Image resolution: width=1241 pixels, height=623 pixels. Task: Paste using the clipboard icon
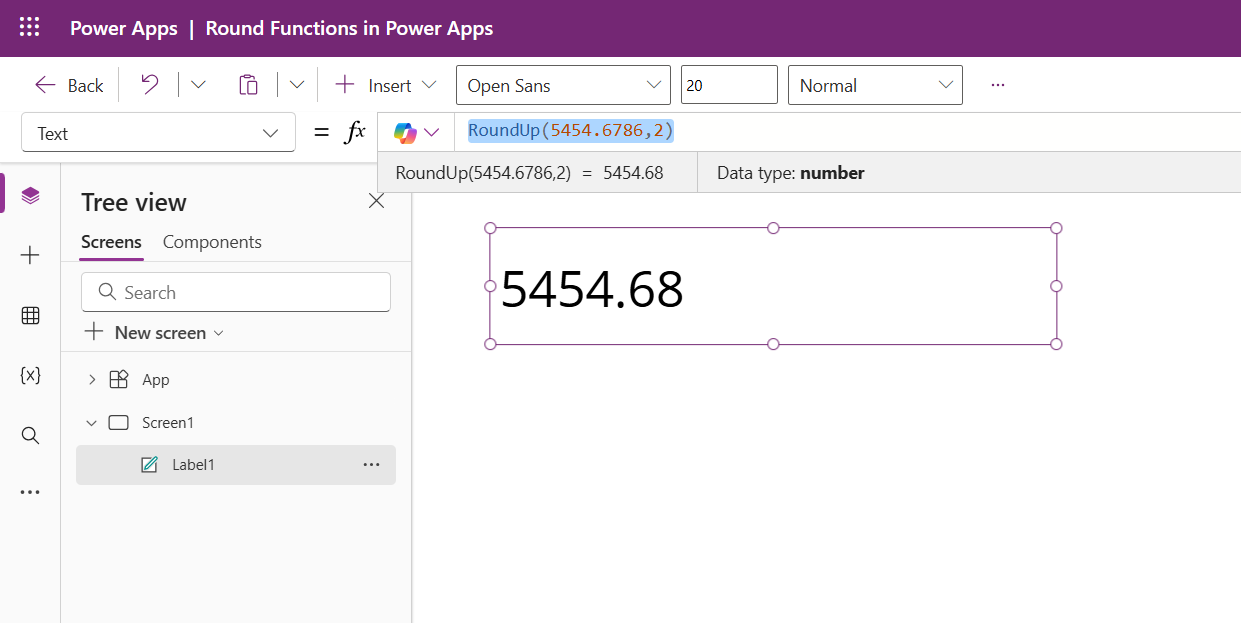(248, 84)
